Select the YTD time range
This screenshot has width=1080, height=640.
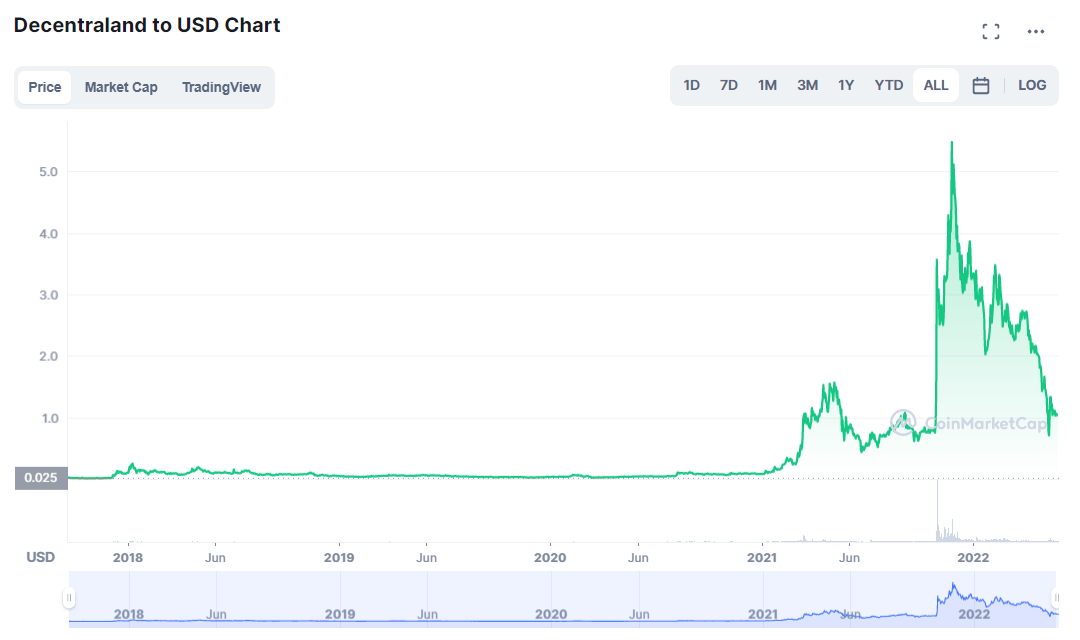tap(889, 85)
